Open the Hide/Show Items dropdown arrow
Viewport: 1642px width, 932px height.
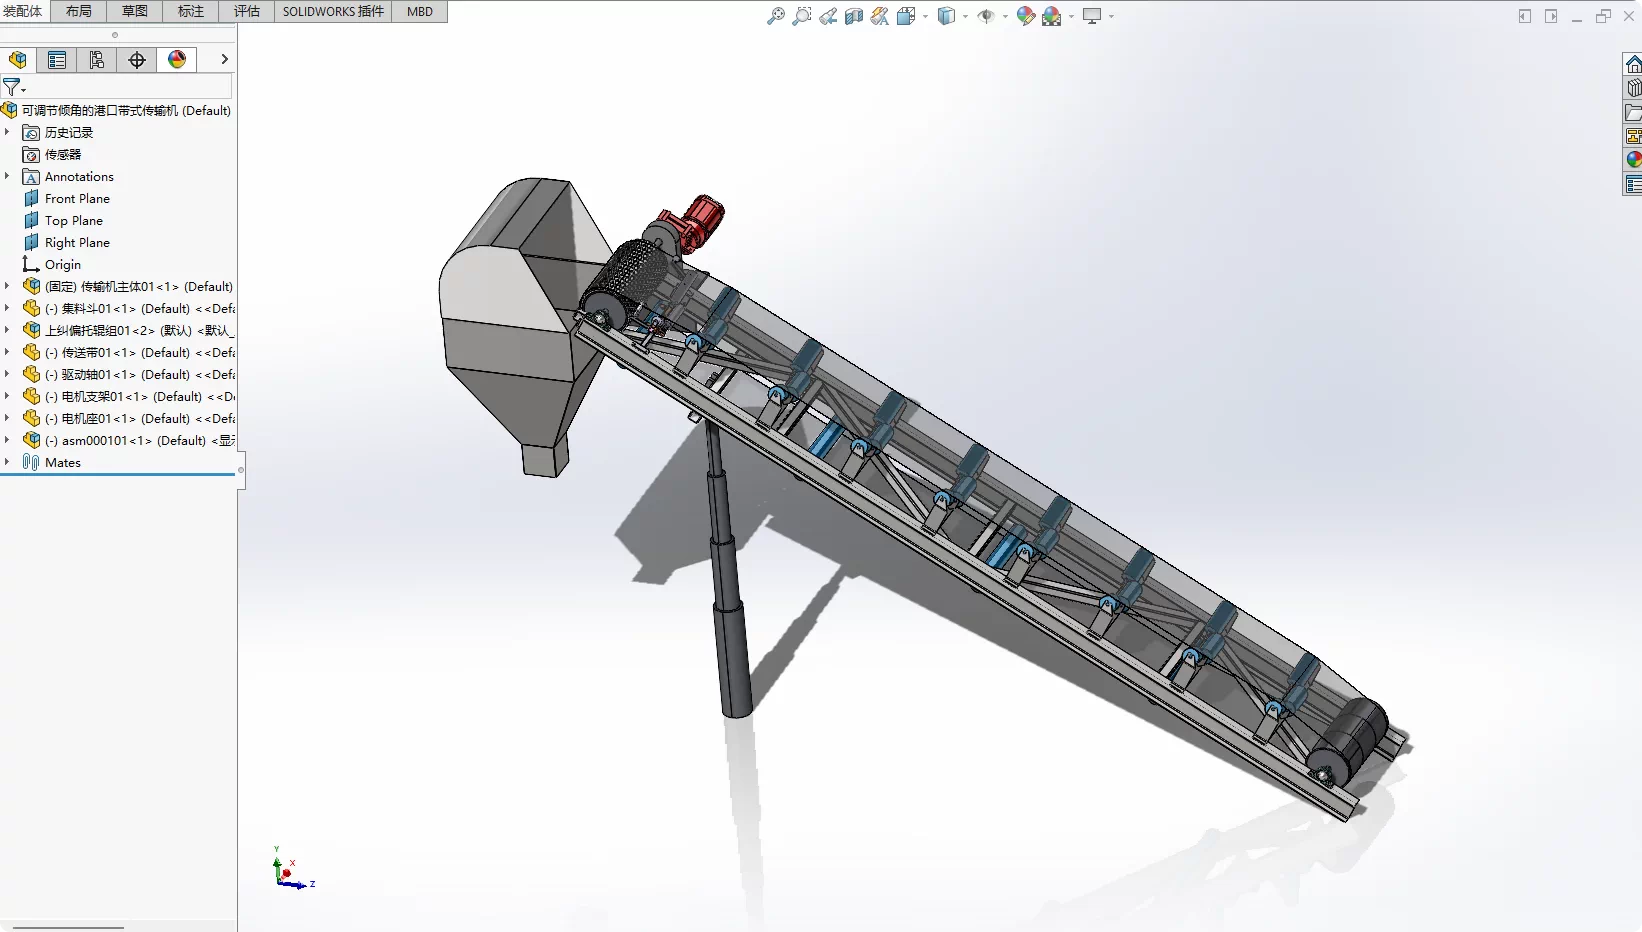tap(1005, 16)
